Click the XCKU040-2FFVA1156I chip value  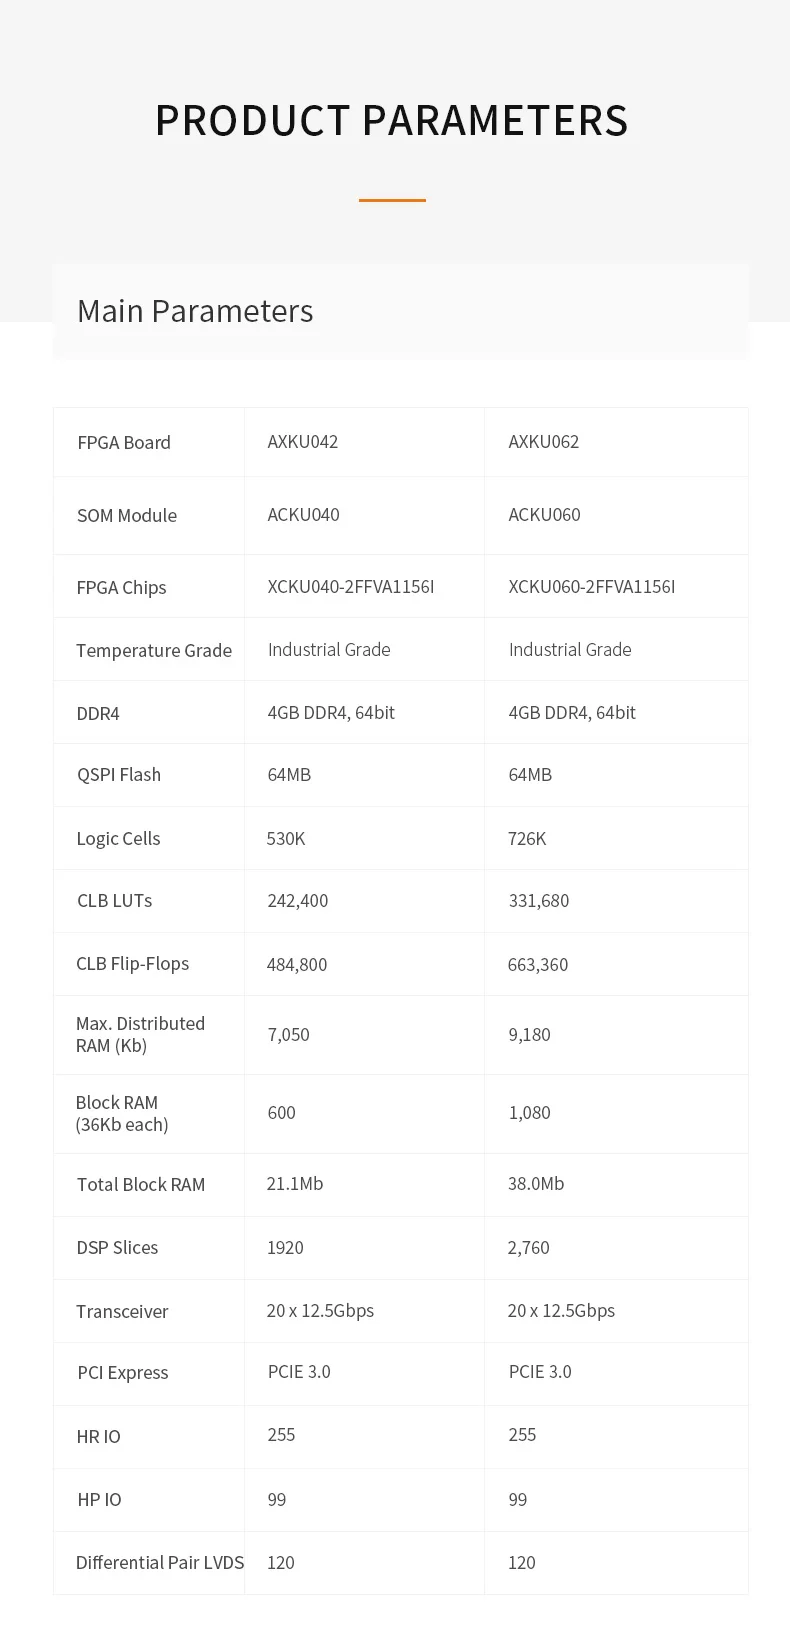click(351, 587)
